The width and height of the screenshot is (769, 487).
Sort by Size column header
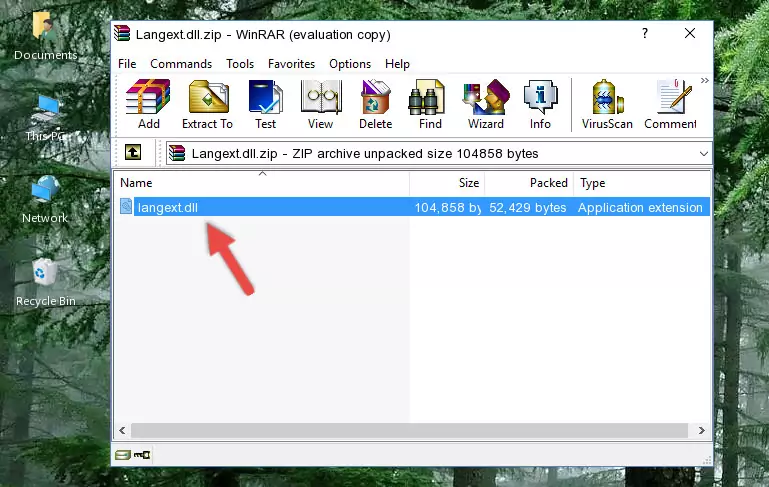coord(447,183)
